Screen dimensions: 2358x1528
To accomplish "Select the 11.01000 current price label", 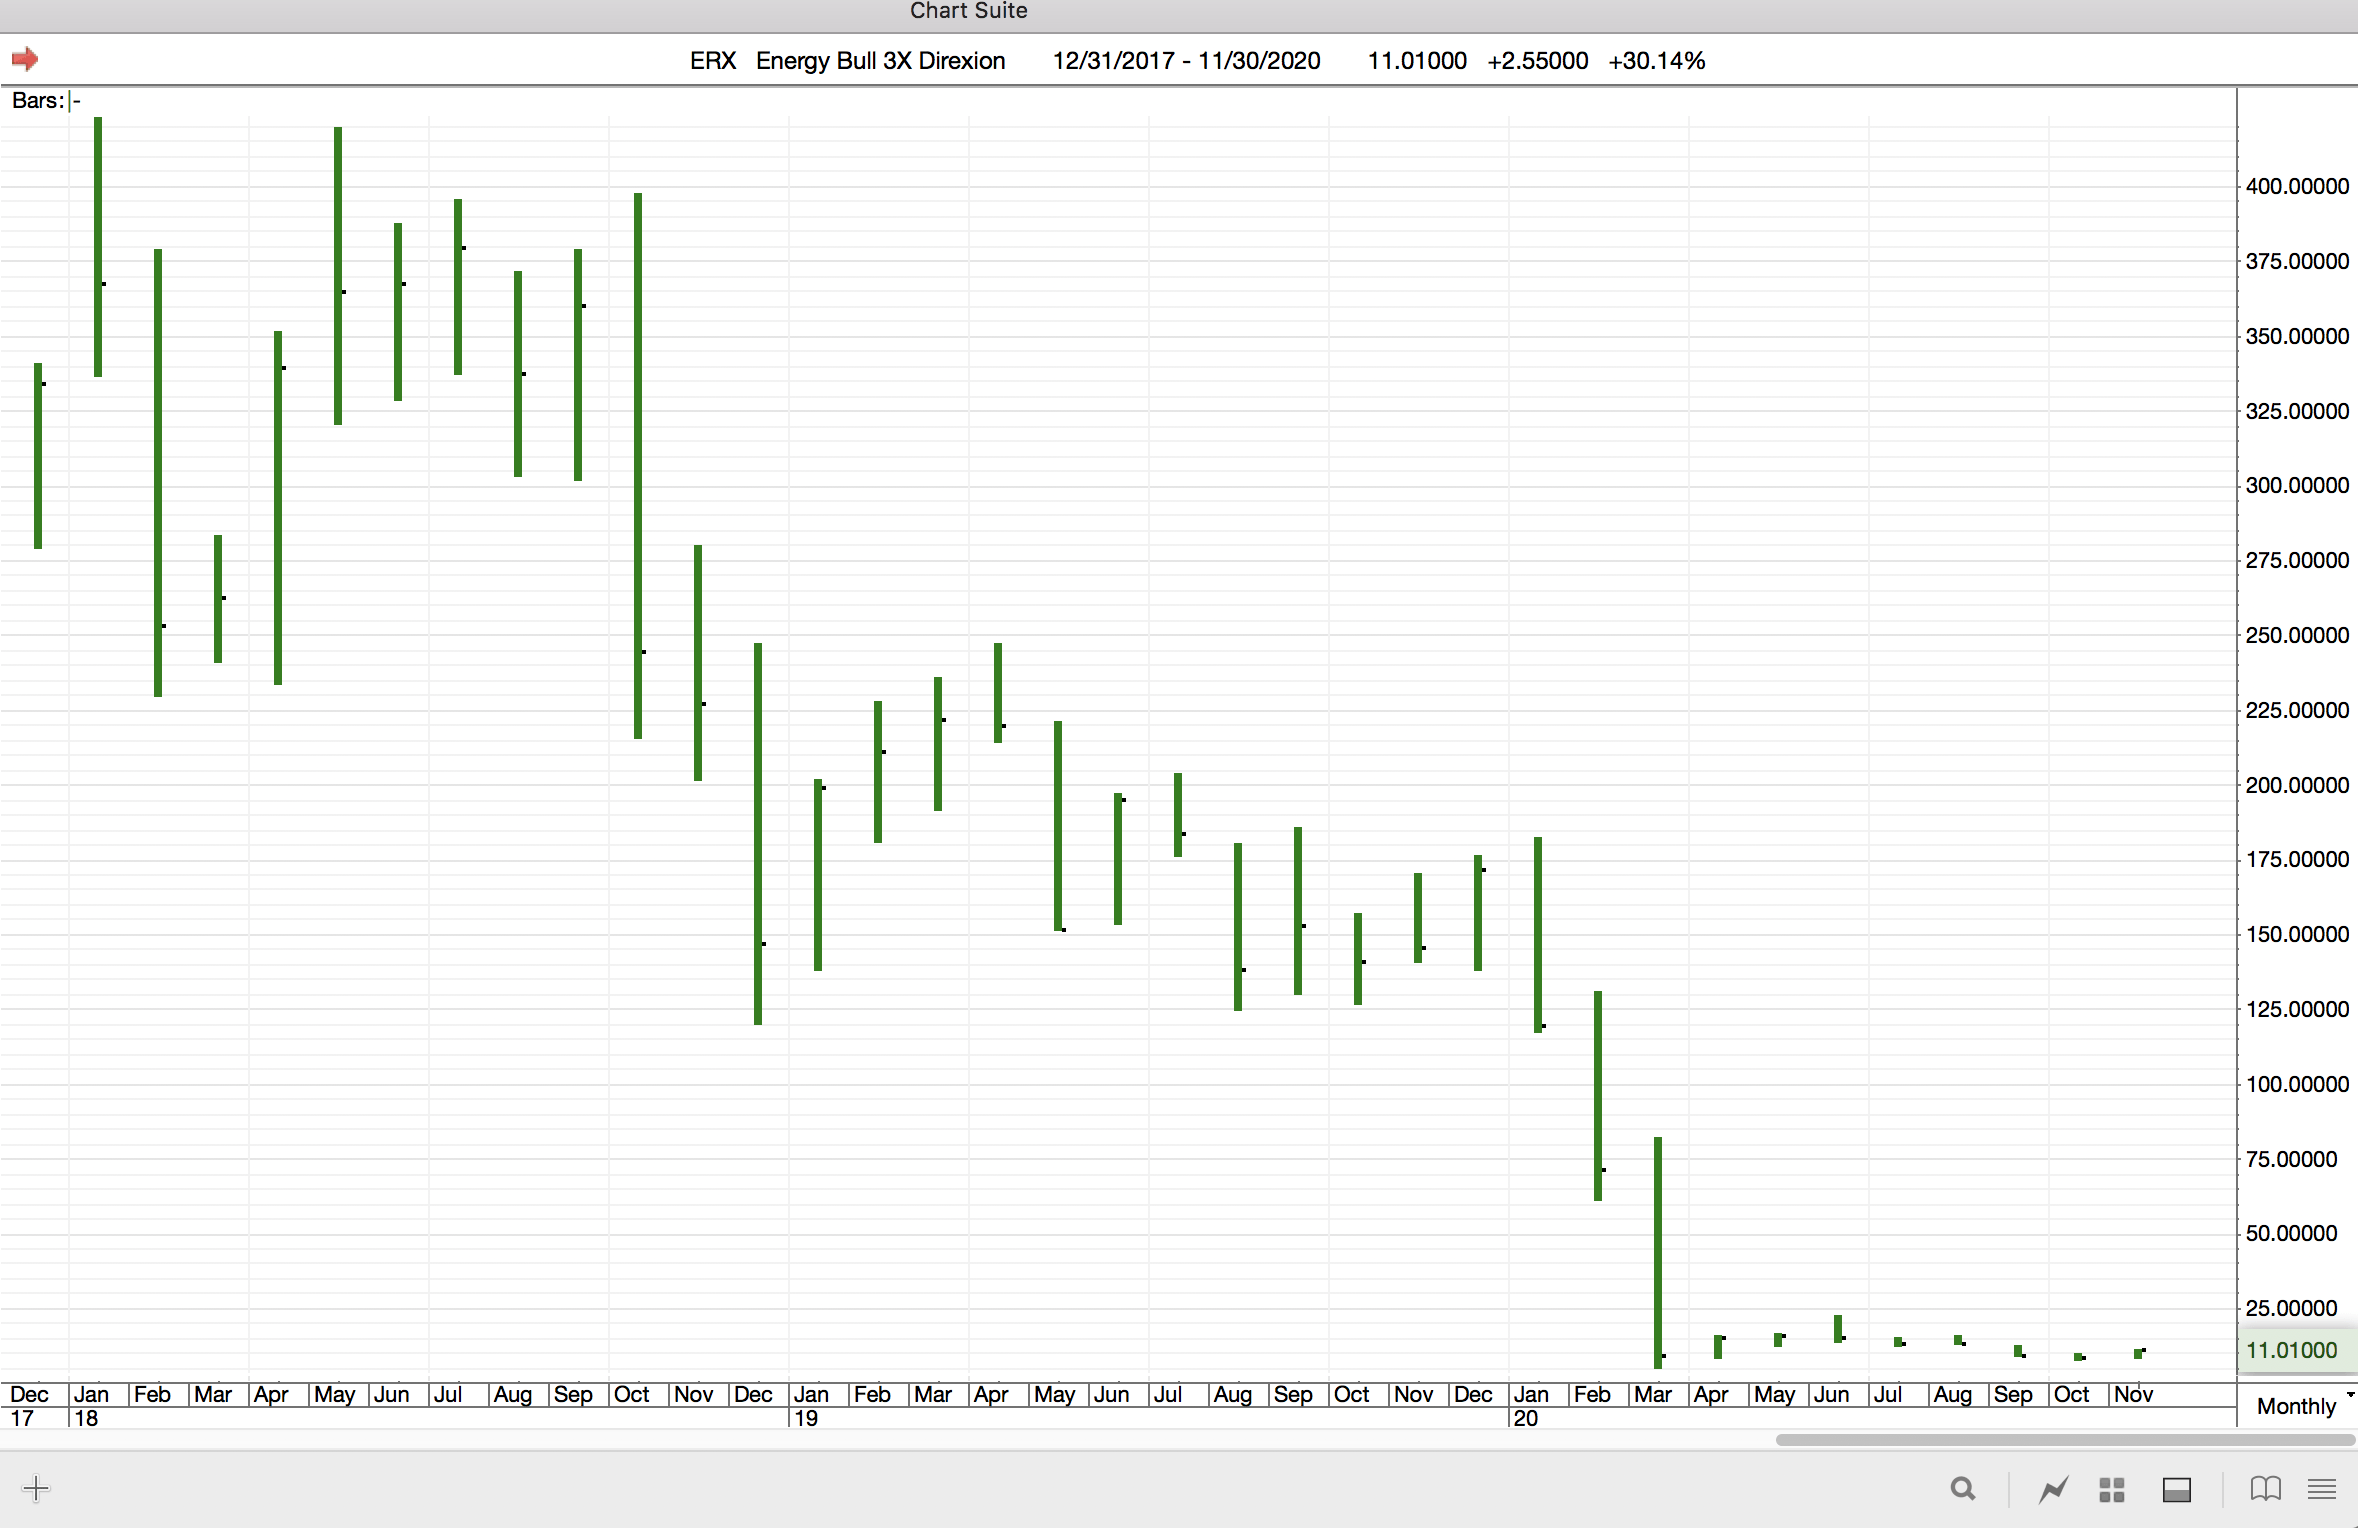I will coord(2291,1350).
